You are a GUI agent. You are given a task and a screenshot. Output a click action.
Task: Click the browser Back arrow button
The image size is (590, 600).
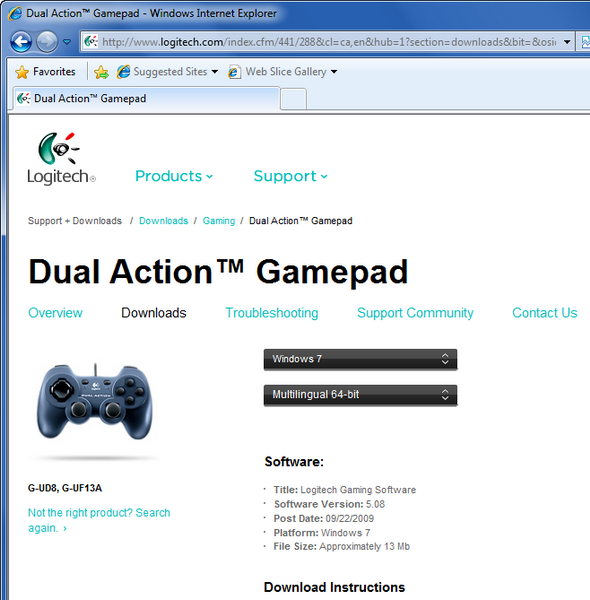21,41
